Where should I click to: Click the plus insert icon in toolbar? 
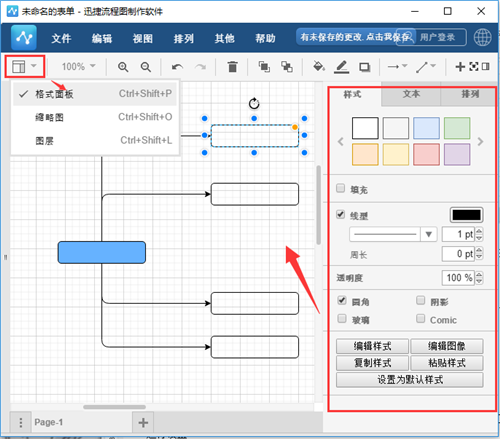coord(460,67)
